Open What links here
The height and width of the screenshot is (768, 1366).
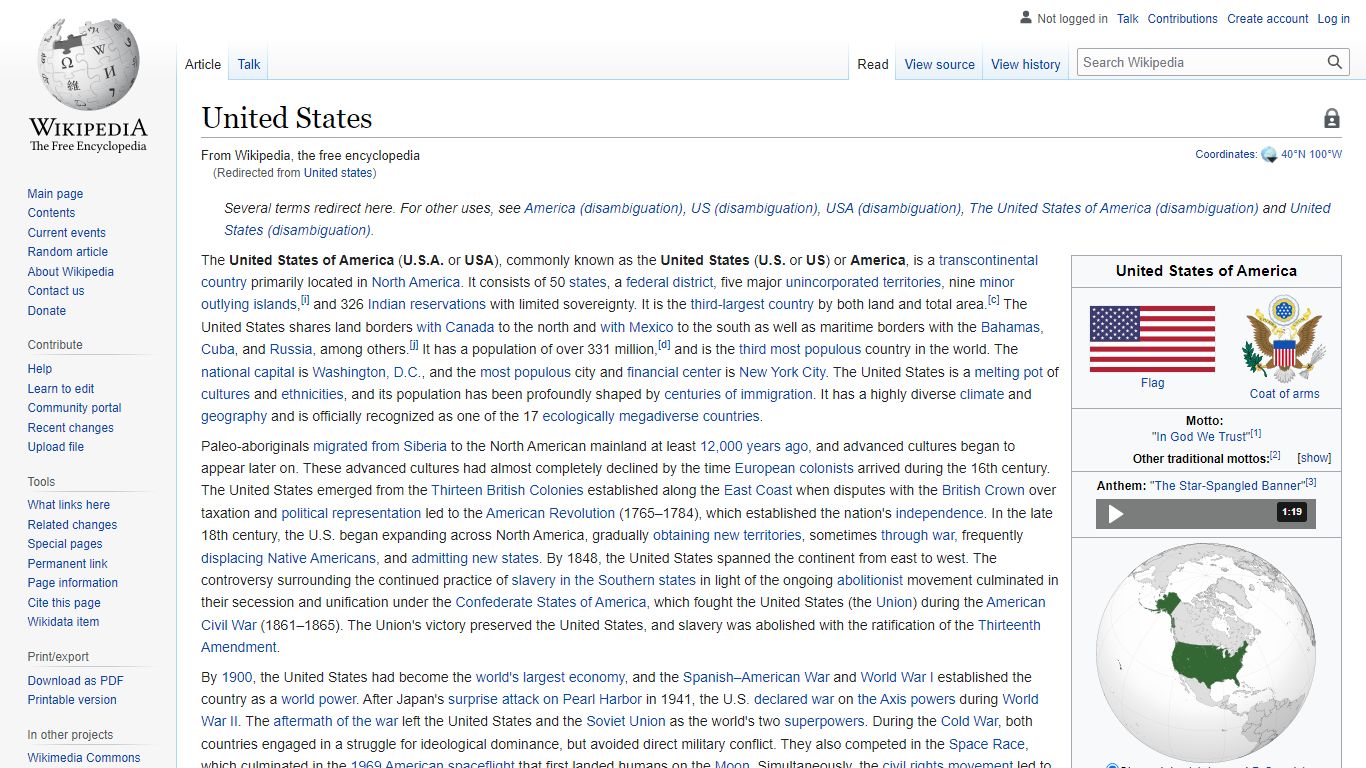pos(68,505)
